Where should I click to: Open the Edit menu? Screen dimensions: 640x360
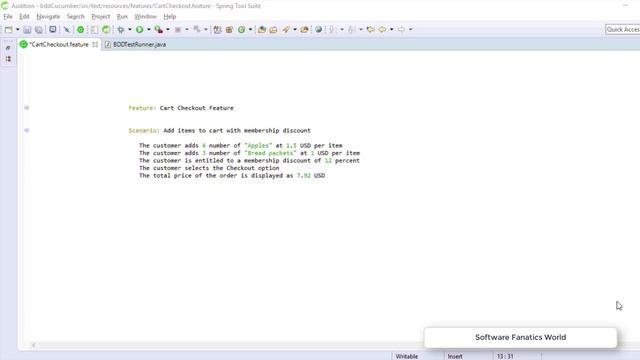click(24, 17)
